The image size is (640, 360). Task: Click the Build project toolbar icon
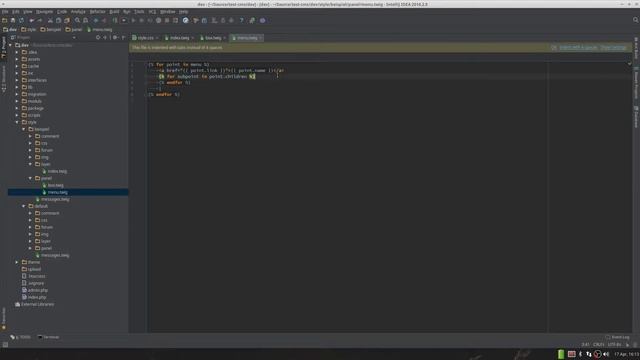[x=115, y=20]
